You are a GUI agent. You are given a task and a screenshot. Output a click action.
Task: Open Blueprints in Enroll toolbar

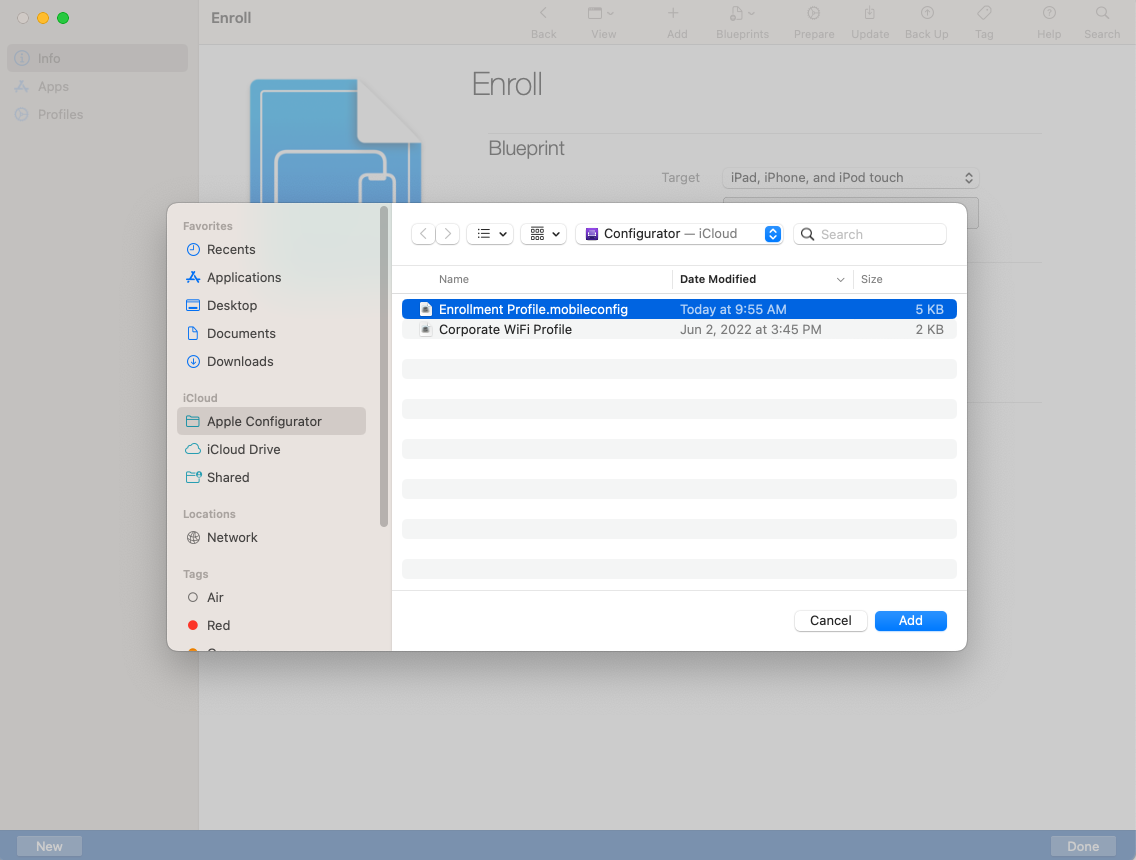(742, 22)
